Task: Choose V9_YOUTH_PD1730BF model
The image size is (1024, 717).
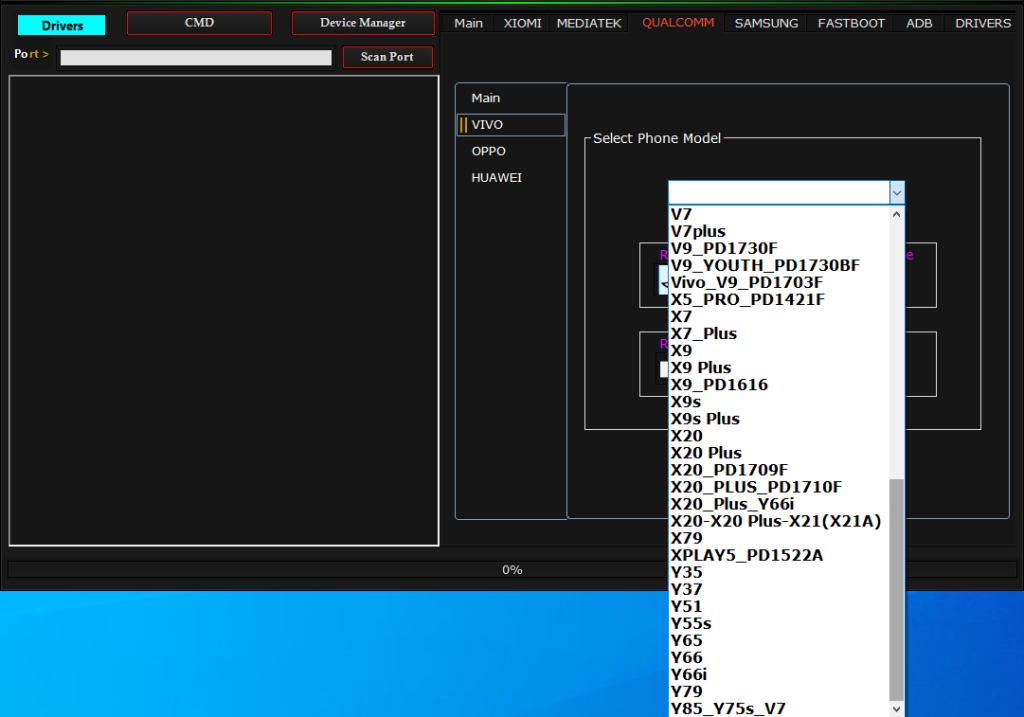Action: (x=779, y=265)
